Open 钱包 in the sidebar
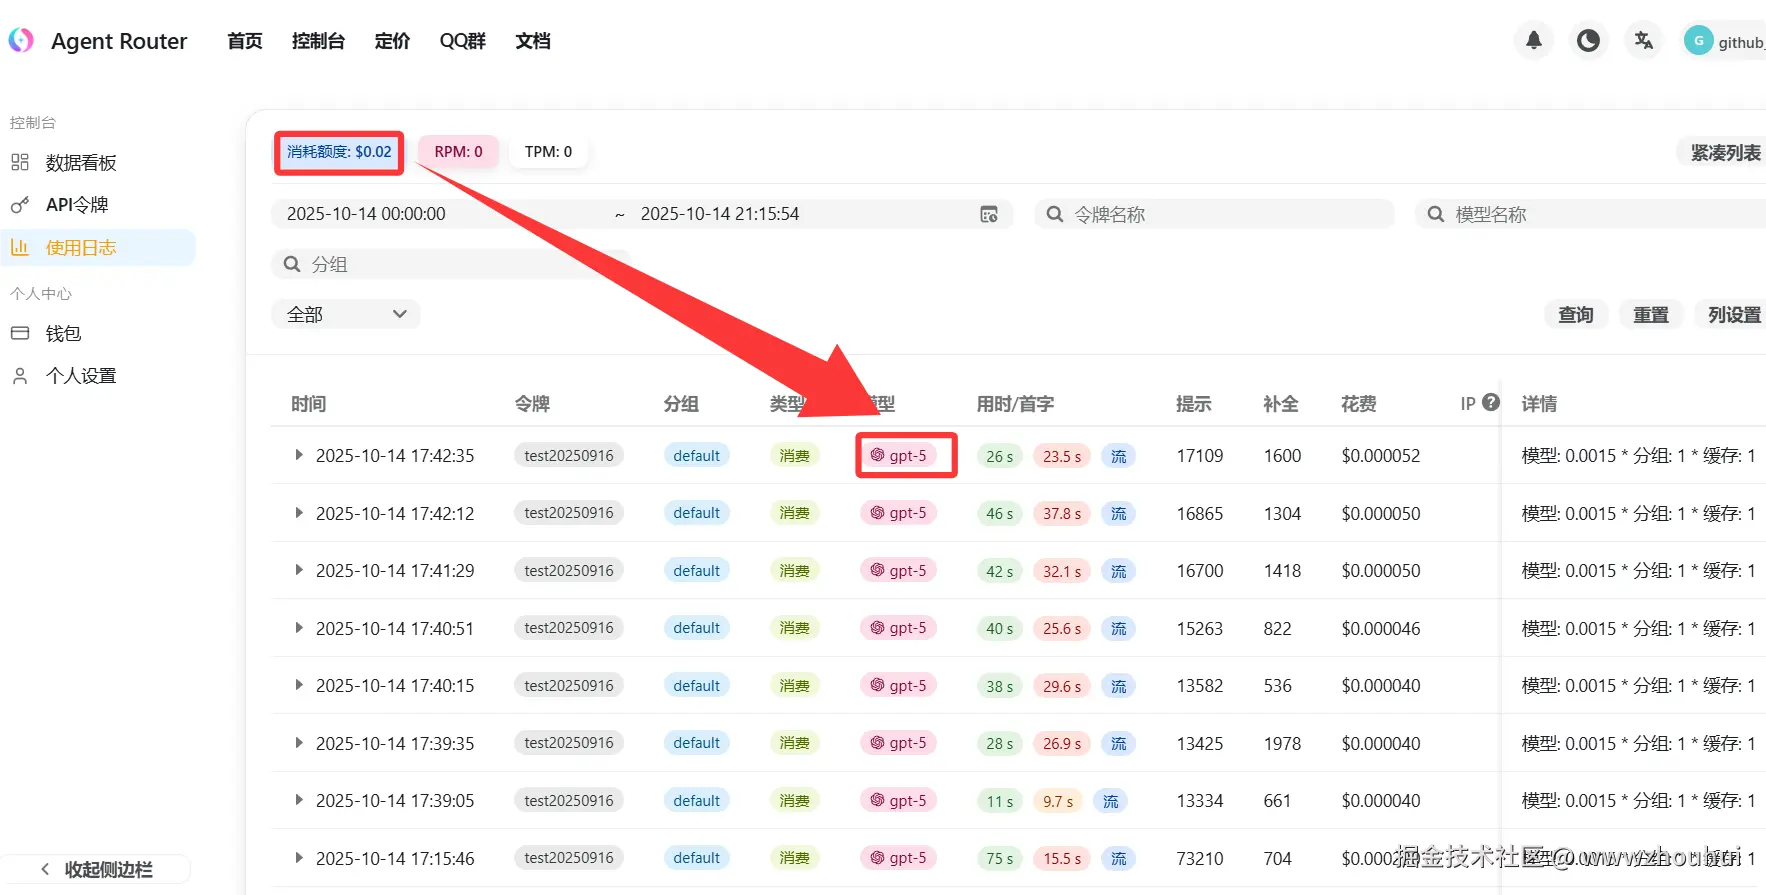 click(x=98, y=334)
